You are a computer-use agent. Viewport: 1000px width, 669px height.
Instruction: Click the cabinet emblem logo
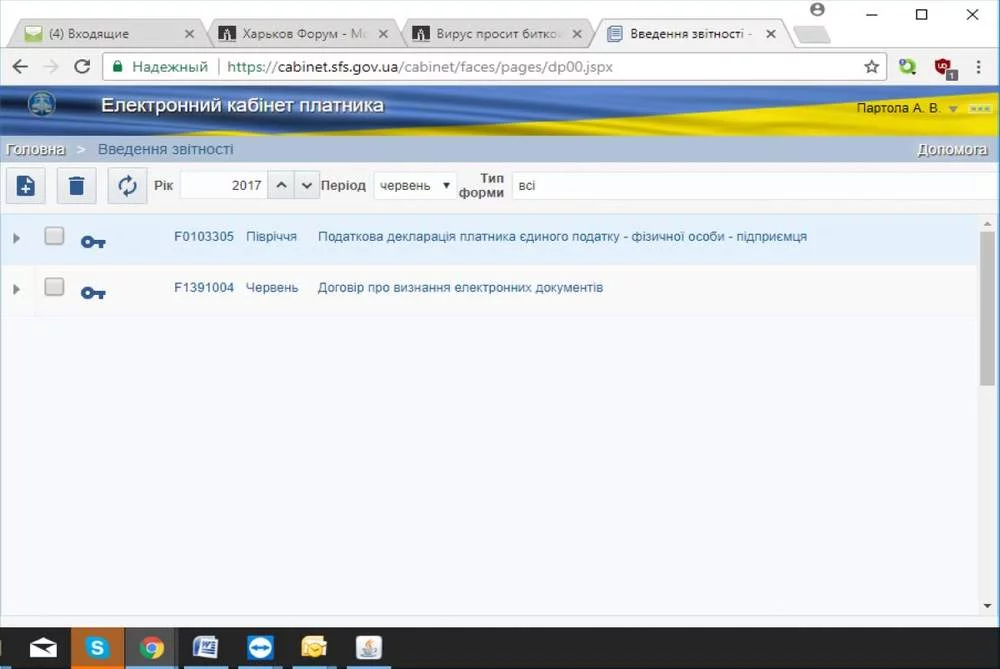[42, 103]
